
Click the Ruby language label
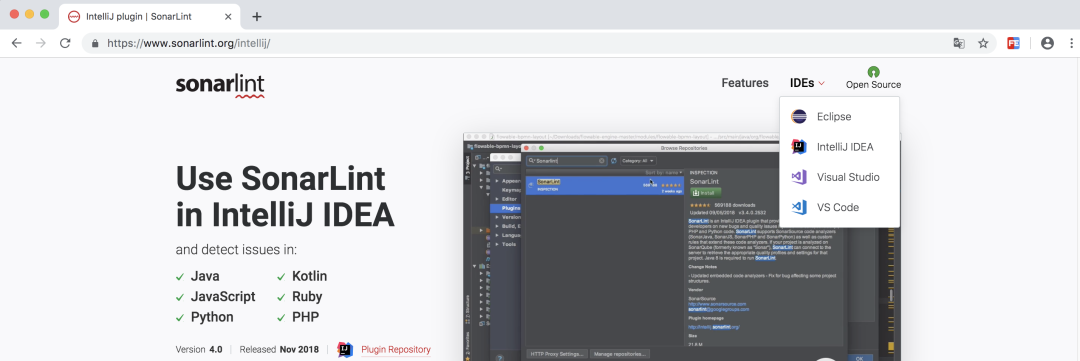(x=307, y=297)
